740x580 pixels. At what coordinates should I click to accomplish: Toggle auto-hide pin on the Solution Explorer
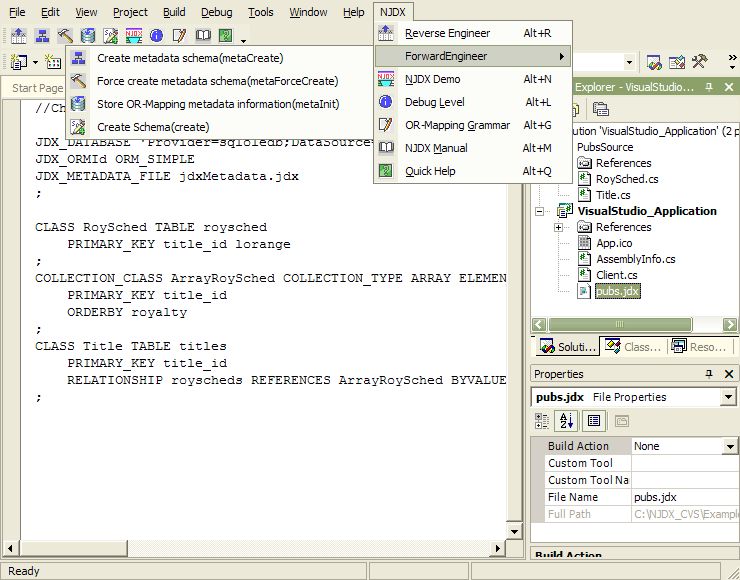click(708, 87)
